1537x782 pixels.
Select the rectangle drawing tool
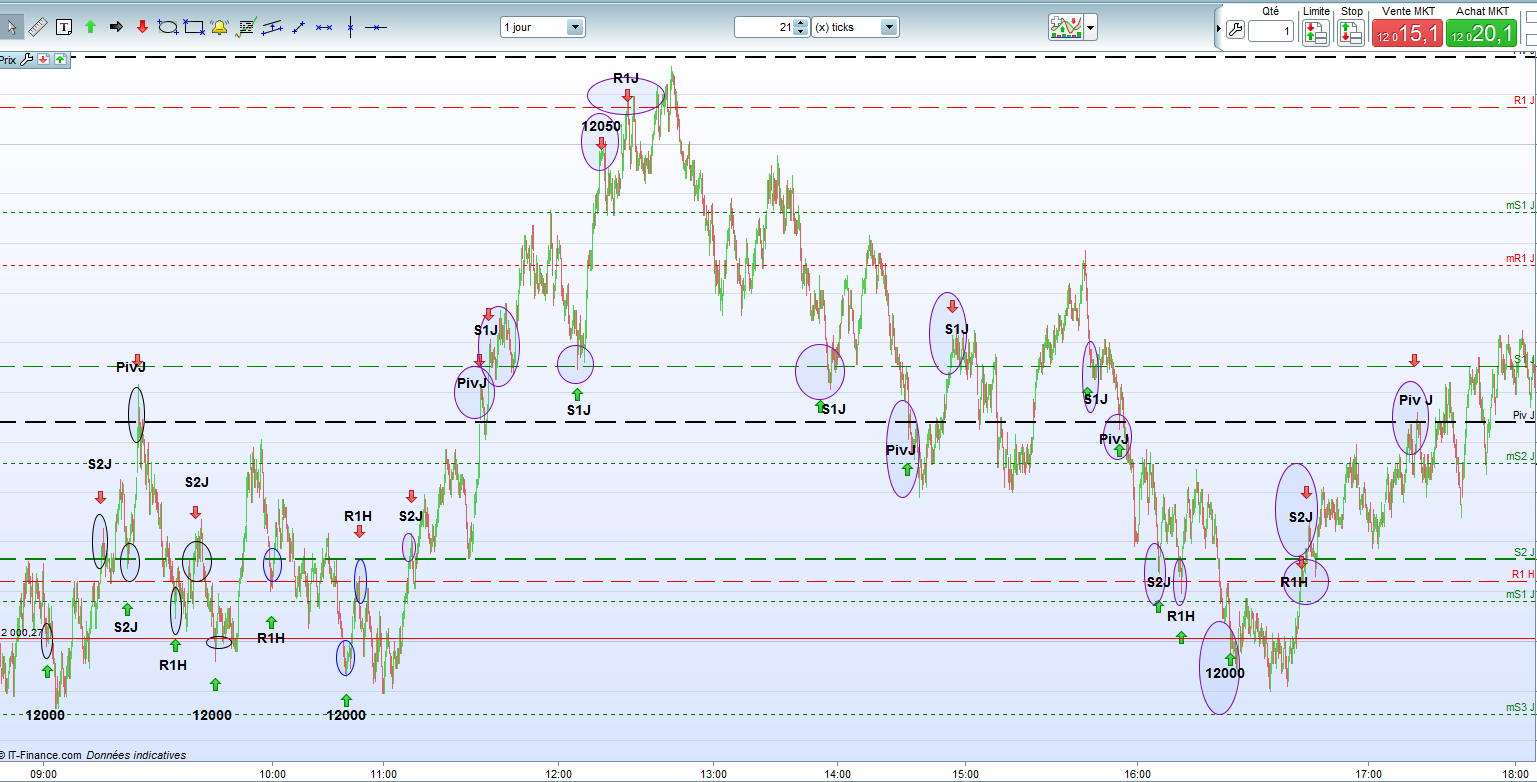[x=194, y=27]
